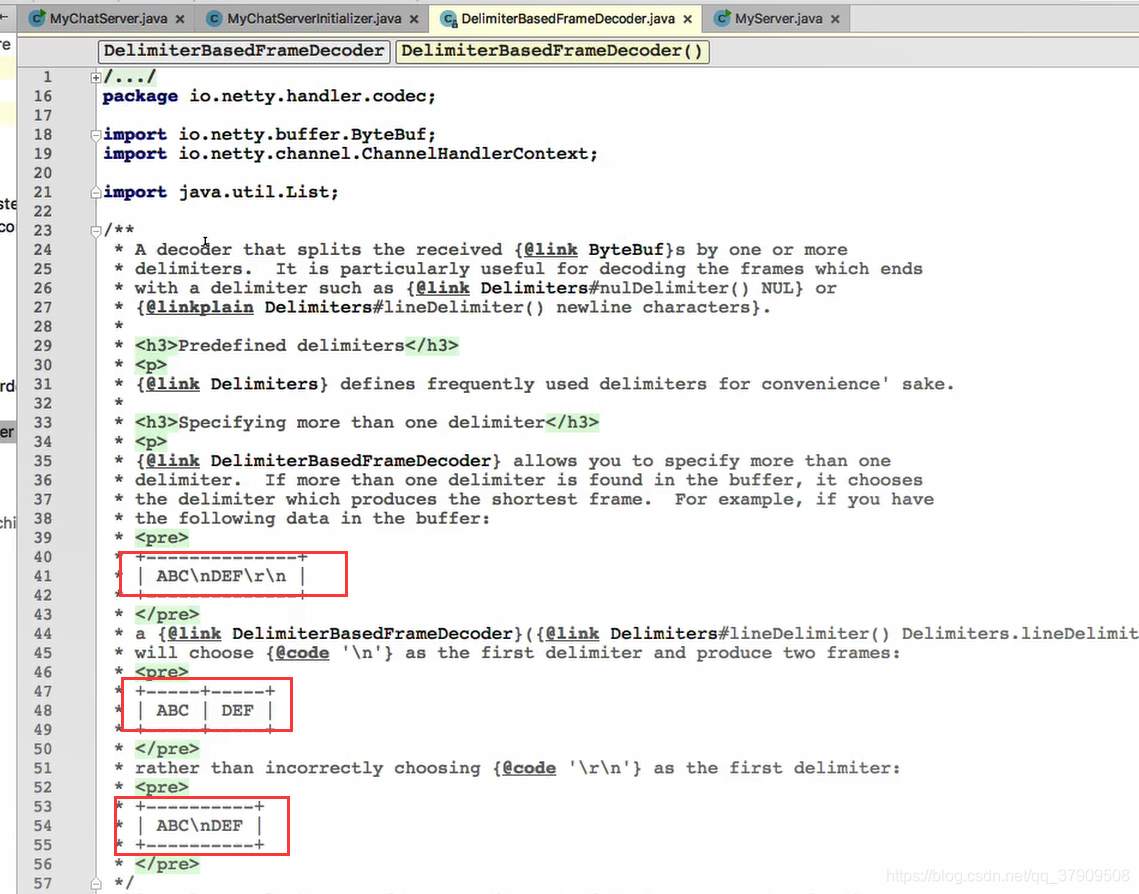Click the '\n' code text on line 45
The image size is (1139, 894).
point(362,653)
